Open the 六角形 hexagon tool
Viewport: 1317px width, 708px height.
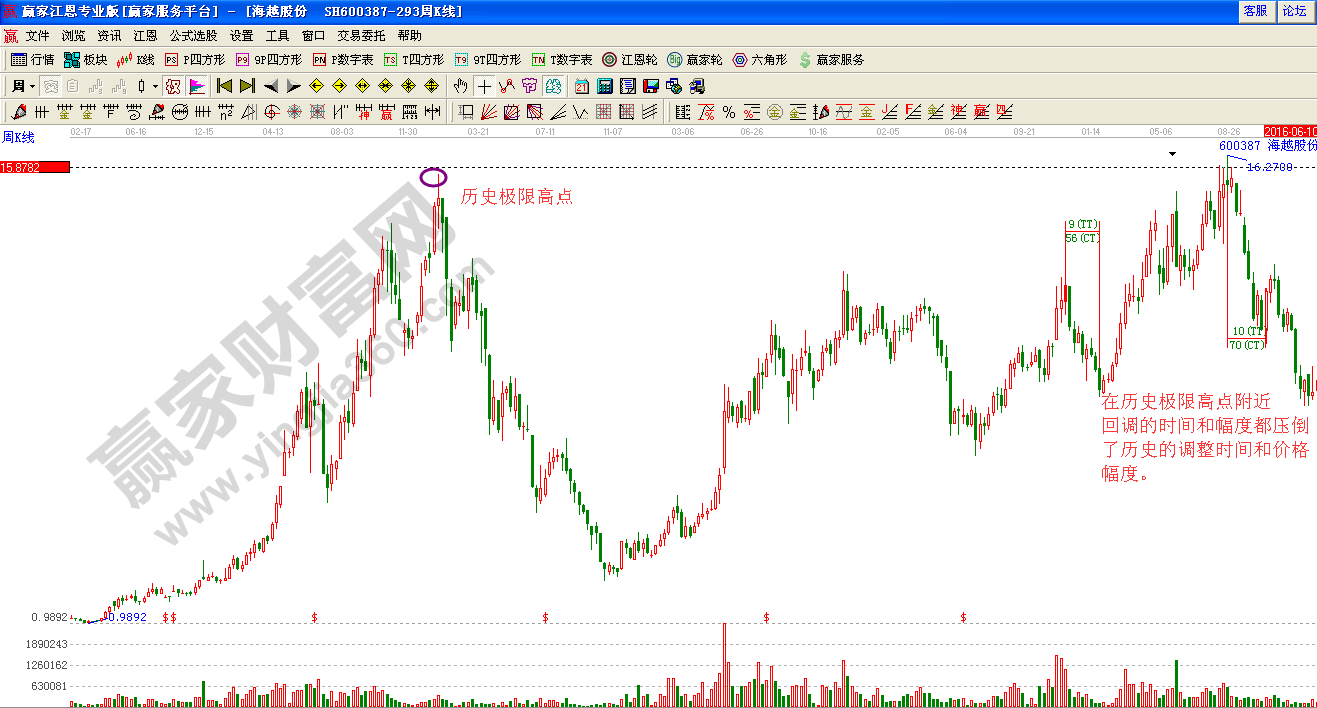[x=761, y=60]
